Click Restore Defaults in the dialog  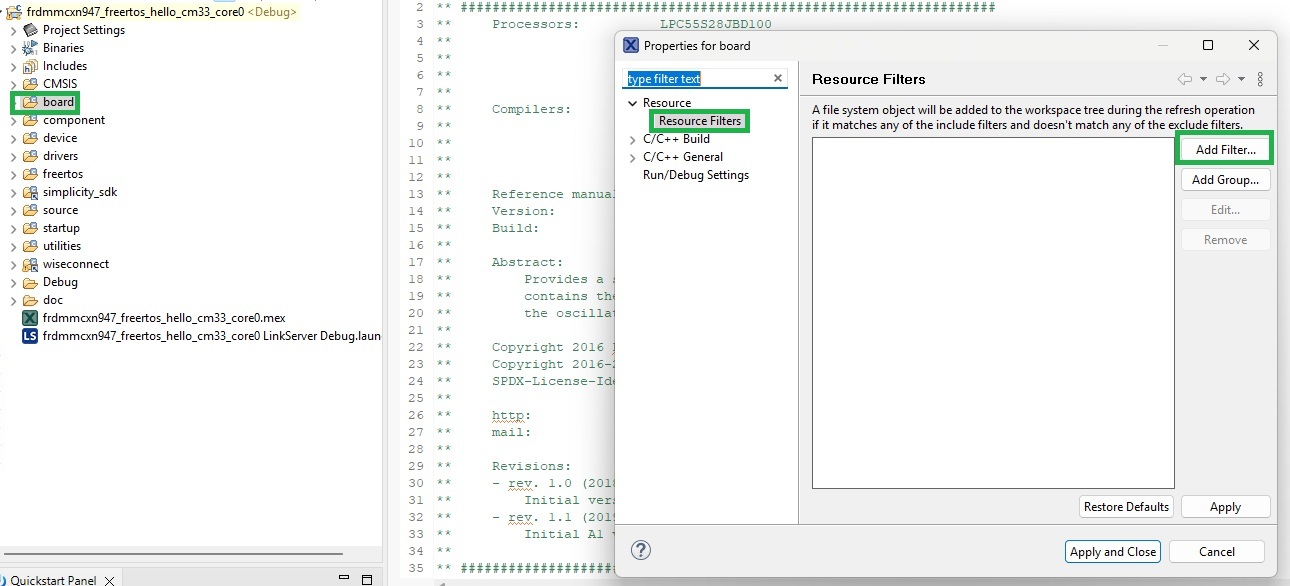tap(1126, 506)
